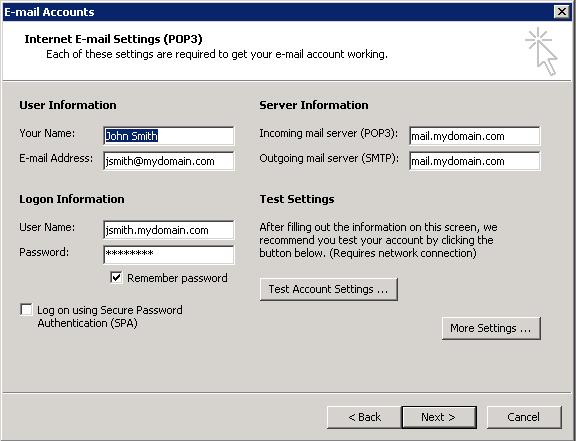This screenshot has height=441, width=576.
Task: Enable Log on using Secure Password Authentication
Action: [26, 310]
